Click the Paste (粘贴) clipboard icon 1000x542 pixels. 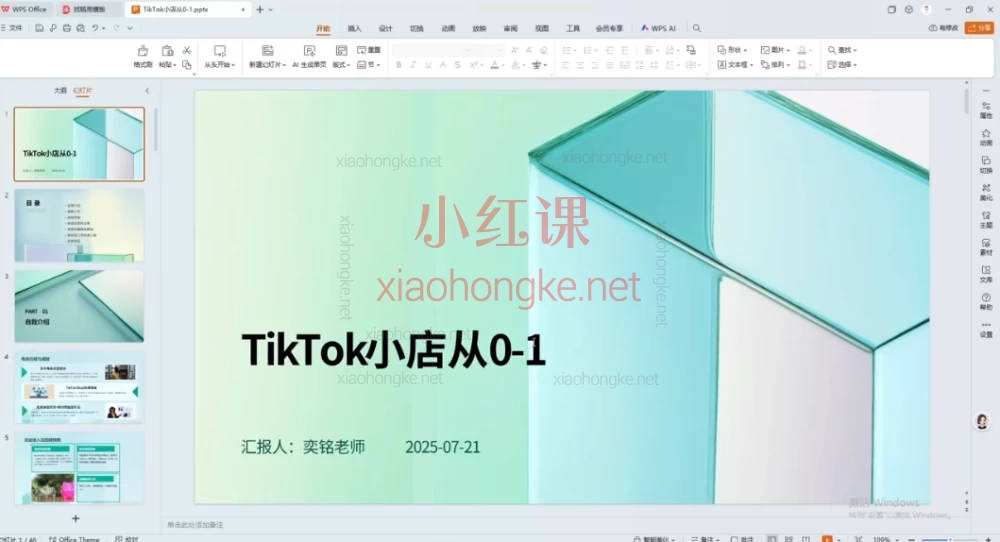click(167, 51)
